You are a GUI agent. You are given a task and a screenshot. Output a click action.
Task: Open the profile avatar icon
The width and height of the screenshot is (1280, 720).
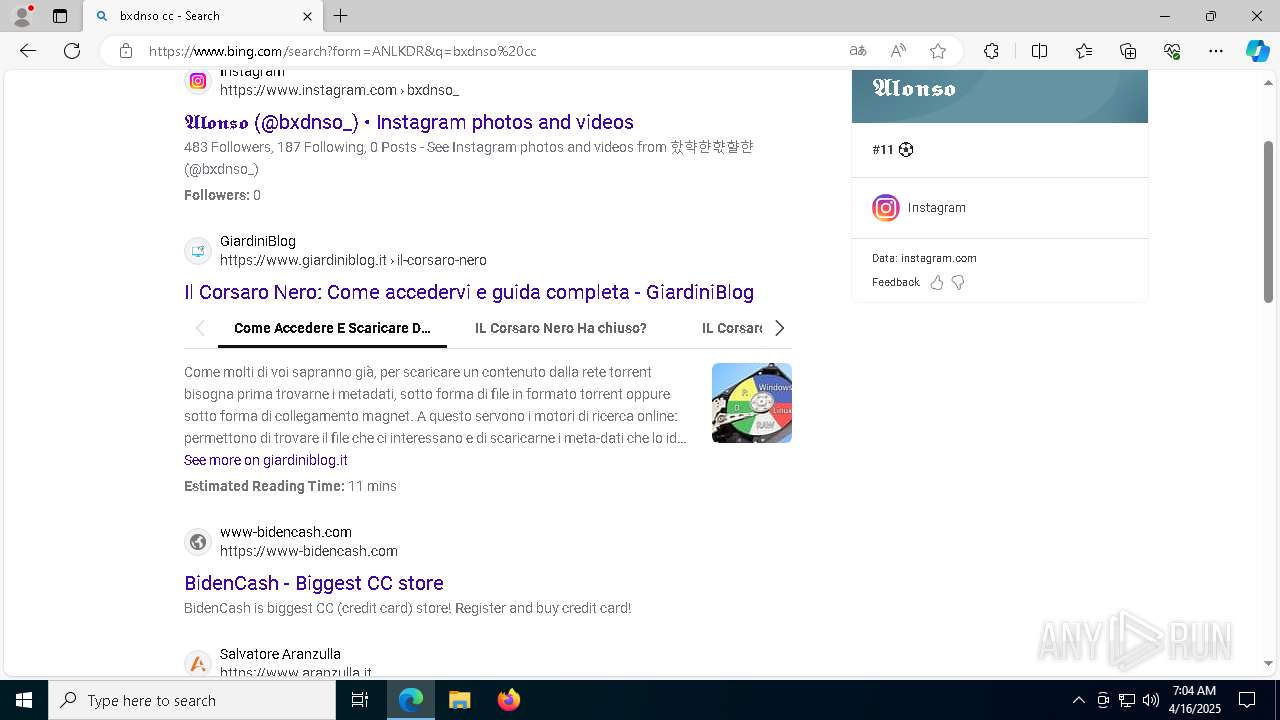pos(22,15)
